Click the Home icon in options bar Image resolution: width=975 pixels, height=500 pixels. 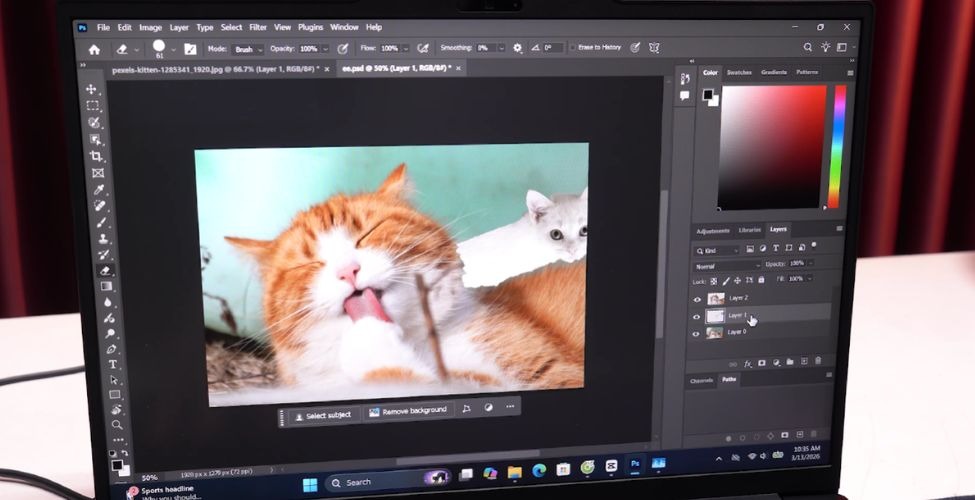94,49
